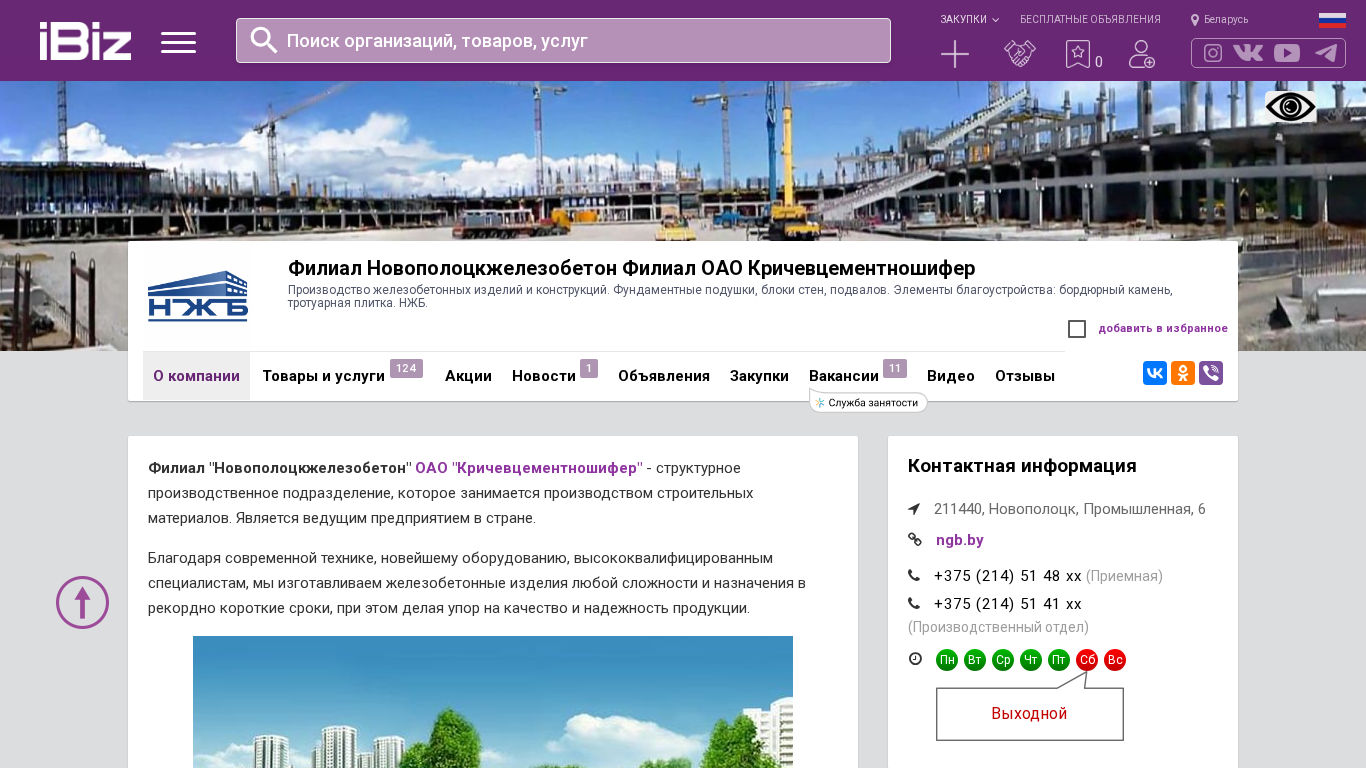
Task: Share the company page on VK
Action: point(1155,373)
